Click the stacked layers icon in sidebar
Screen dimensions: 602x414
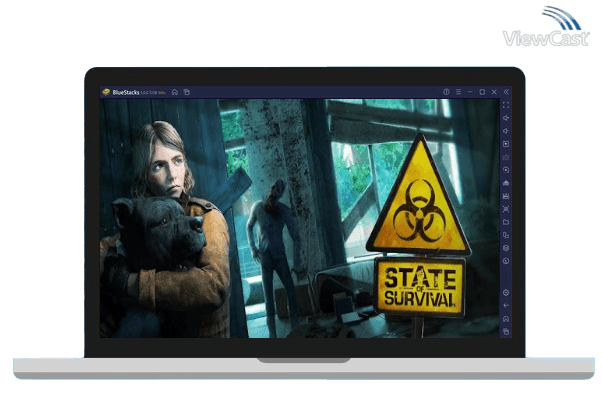pos(506,248)
